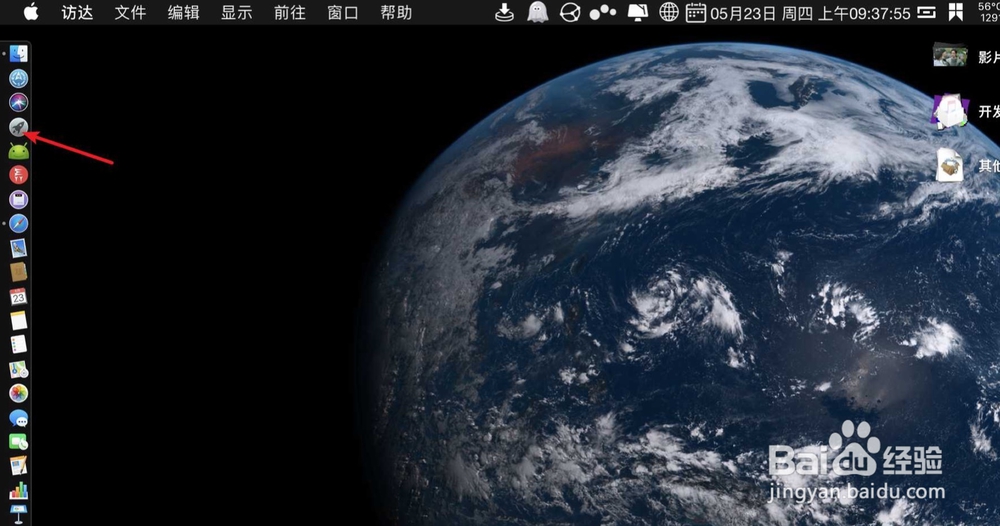
Task: Open Maps from the Dock
Action: 18,369
